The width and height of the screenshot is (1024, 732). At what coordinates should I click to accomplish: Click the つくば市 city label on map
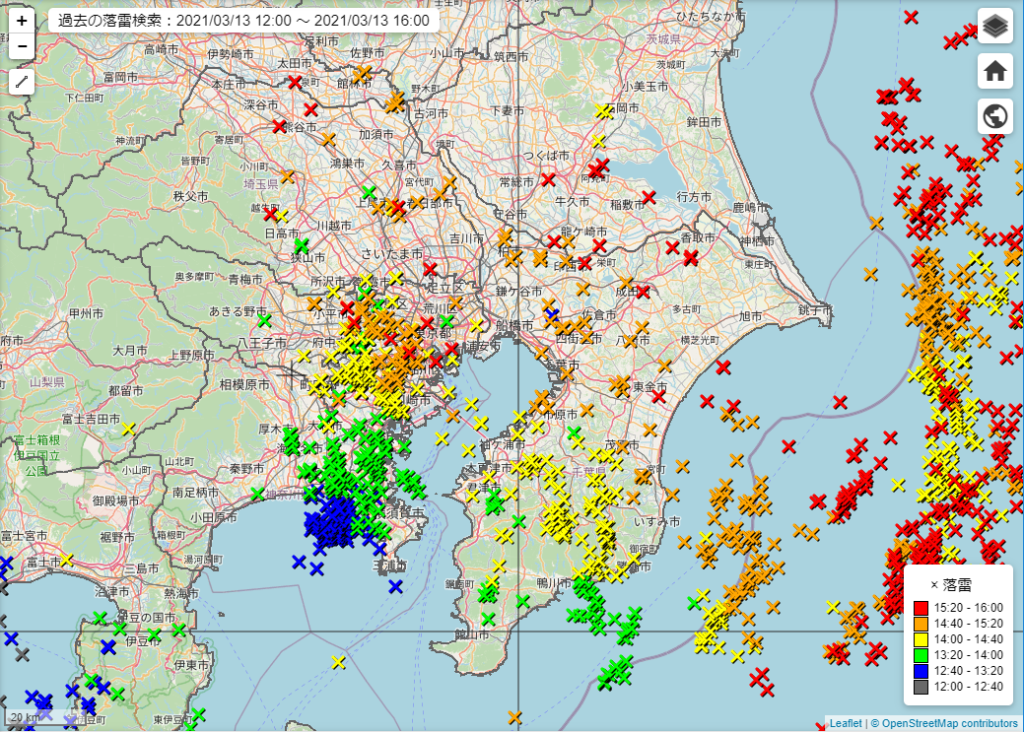click(546, 157)
